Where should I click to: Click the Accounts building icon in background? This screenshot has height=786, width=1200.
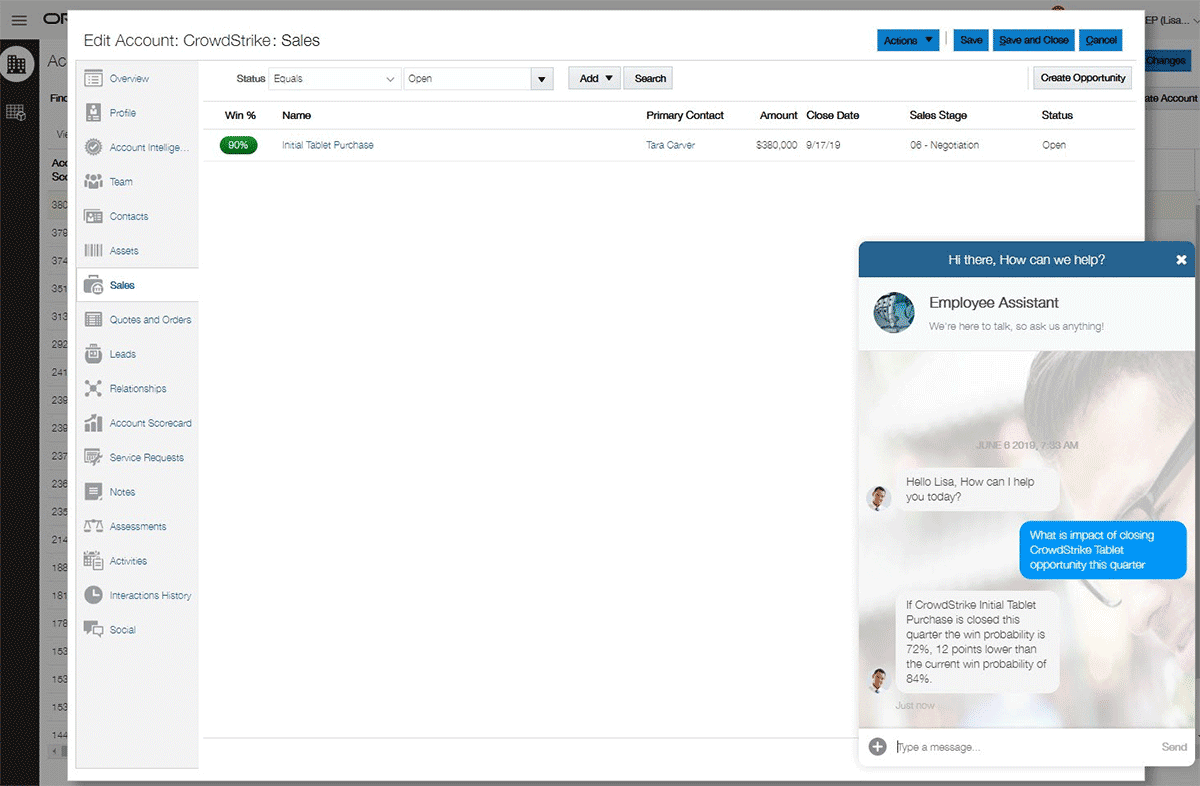point(16,63)
